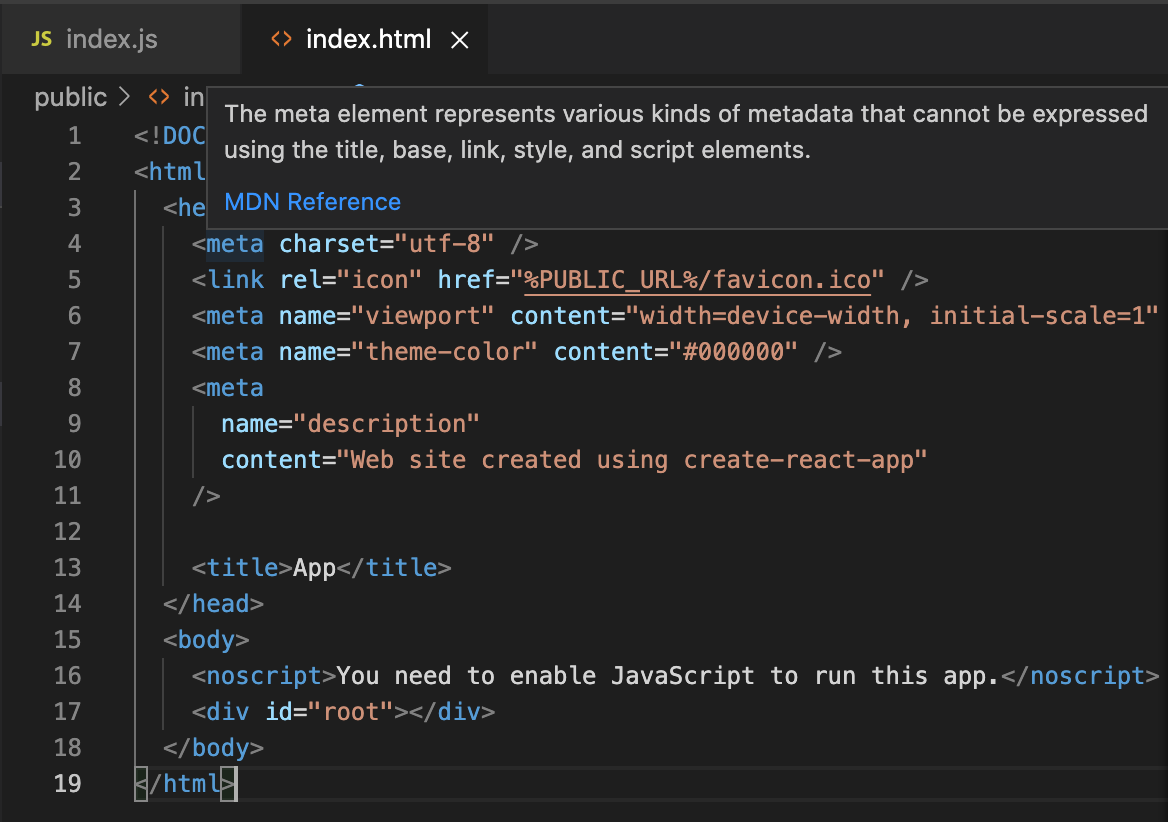The height and width of the screenshot is (822, 1168).
Task: Click the meta hover tooltip description text
Action: click(x=685, y=132)
